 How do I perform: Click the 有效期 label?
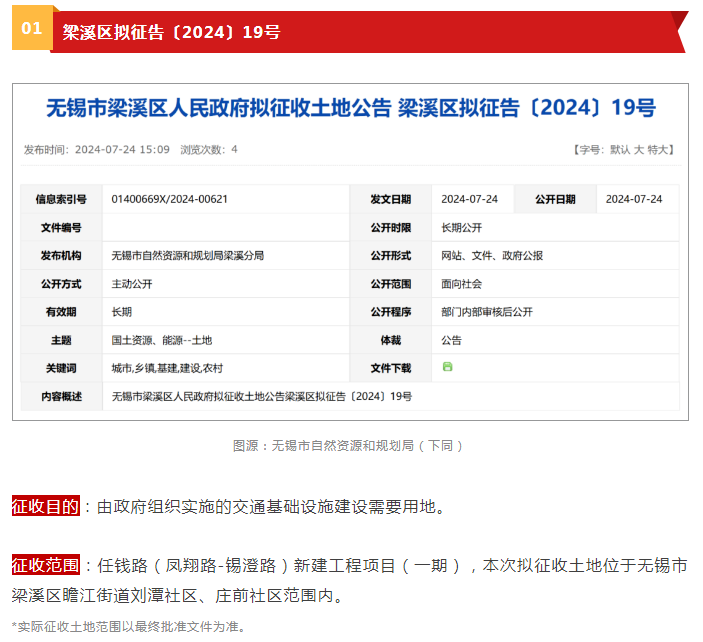61,312
